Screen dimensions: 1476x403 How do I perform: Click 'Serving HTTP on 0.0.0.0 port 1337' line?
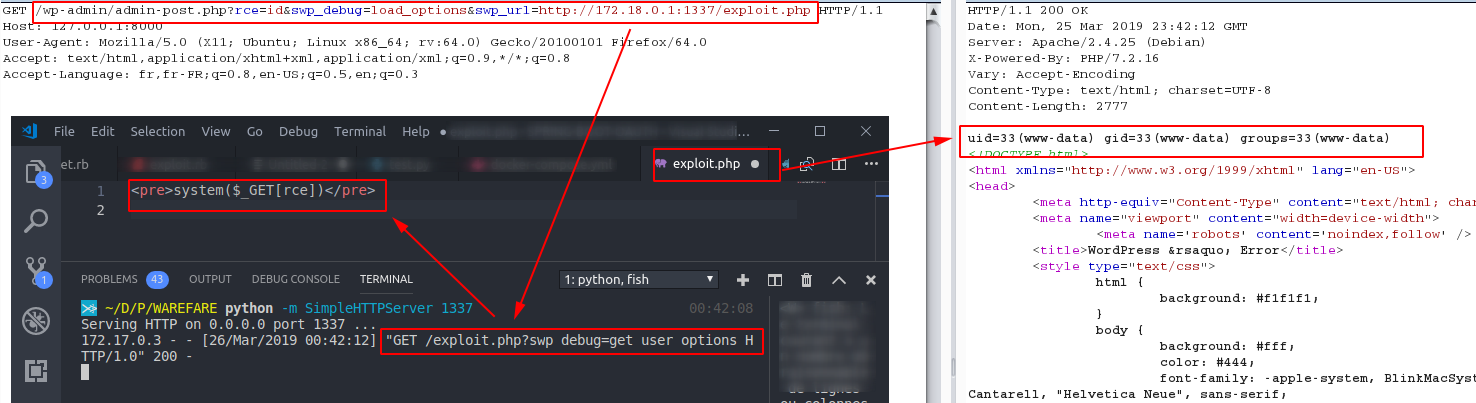pyautogui.click(x=229, y=325)
